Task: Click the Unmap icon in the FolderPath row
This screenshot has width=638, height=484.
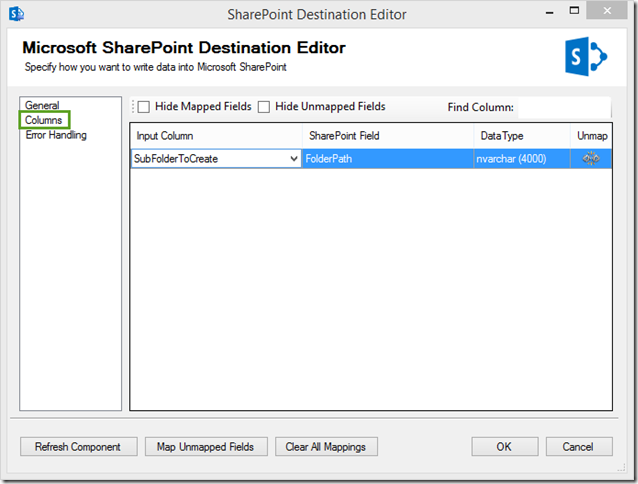Action: tap(591, 158)
